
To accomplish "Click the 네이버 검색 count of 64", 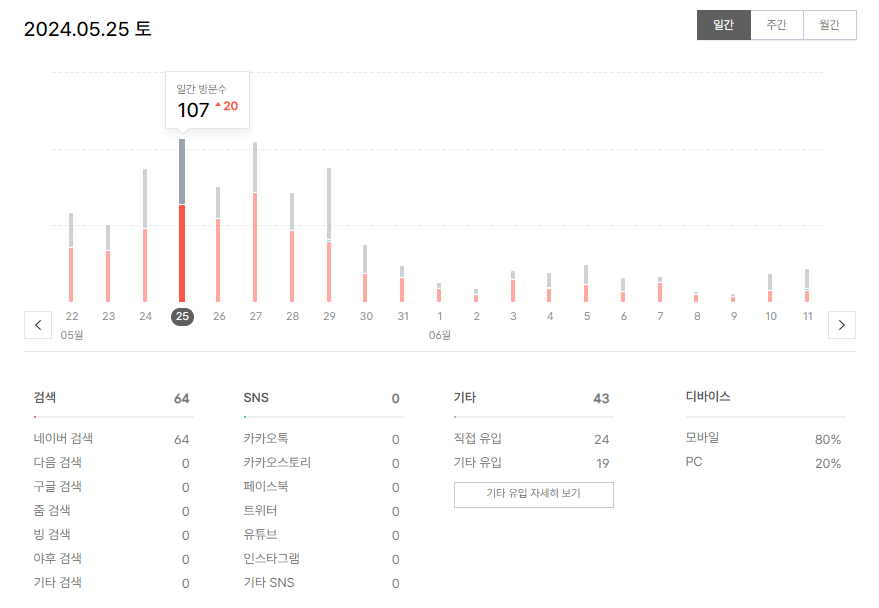I will tap(185, 438).
